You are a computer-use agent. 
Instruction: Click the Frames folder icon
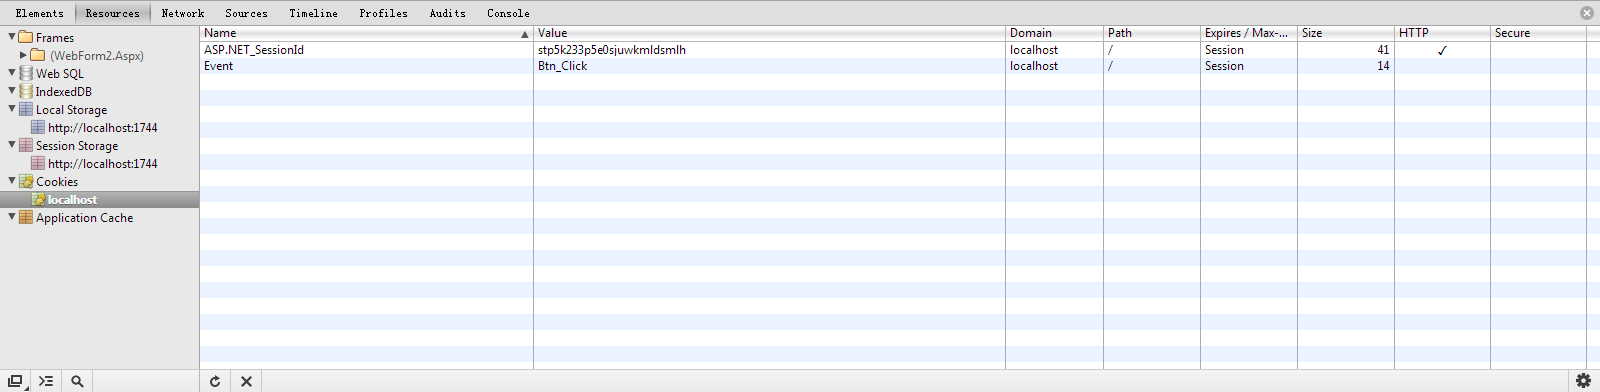point(26,37)
